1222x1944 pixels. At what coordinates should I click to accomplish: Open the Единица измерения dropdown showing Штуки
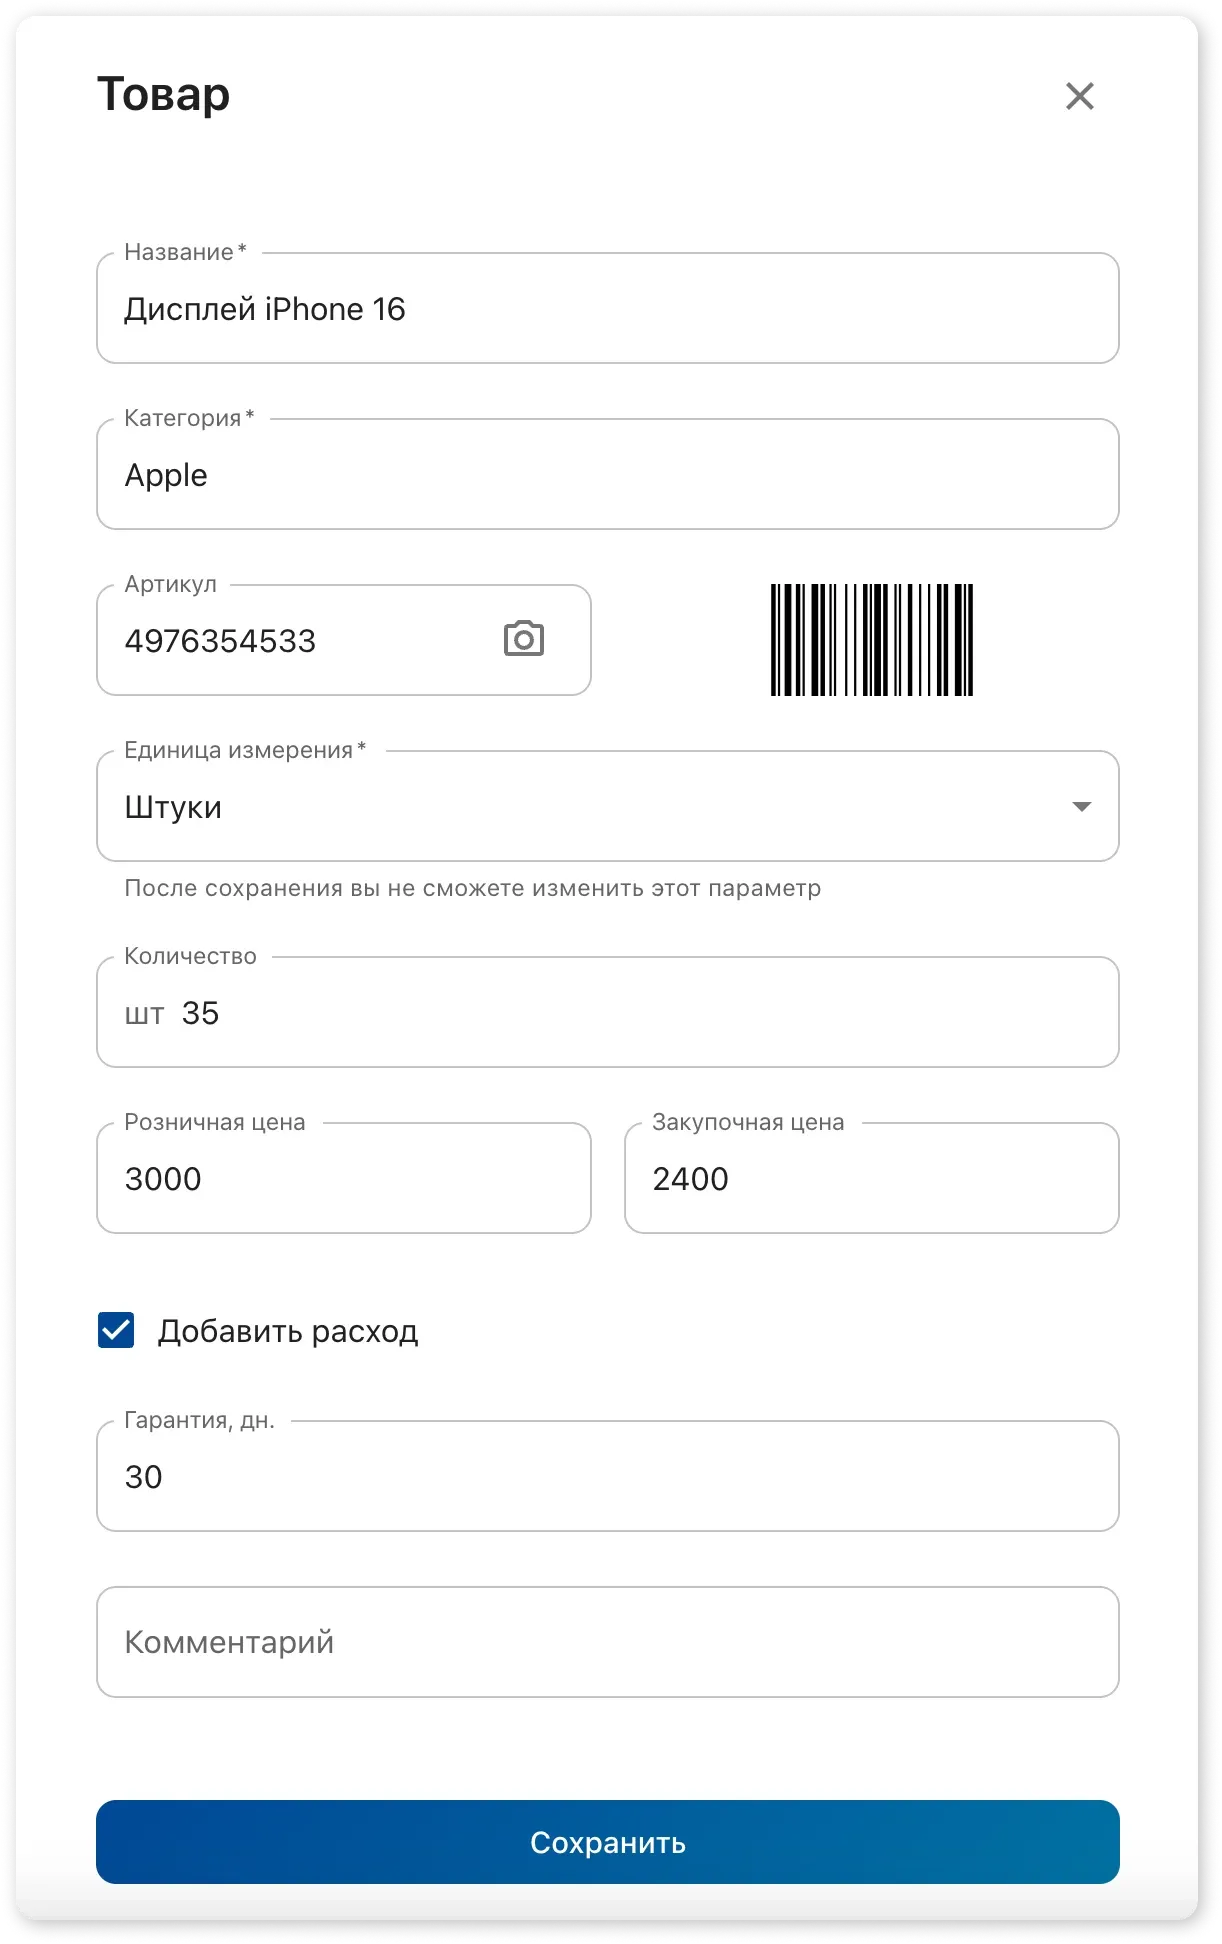coord(590,807)
